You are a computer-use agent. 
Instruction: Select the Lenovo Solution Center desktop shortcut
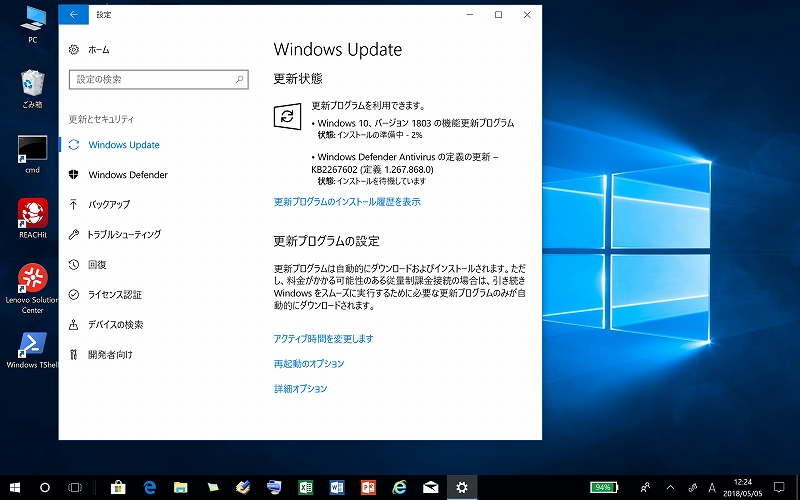(x=33, y=288)
